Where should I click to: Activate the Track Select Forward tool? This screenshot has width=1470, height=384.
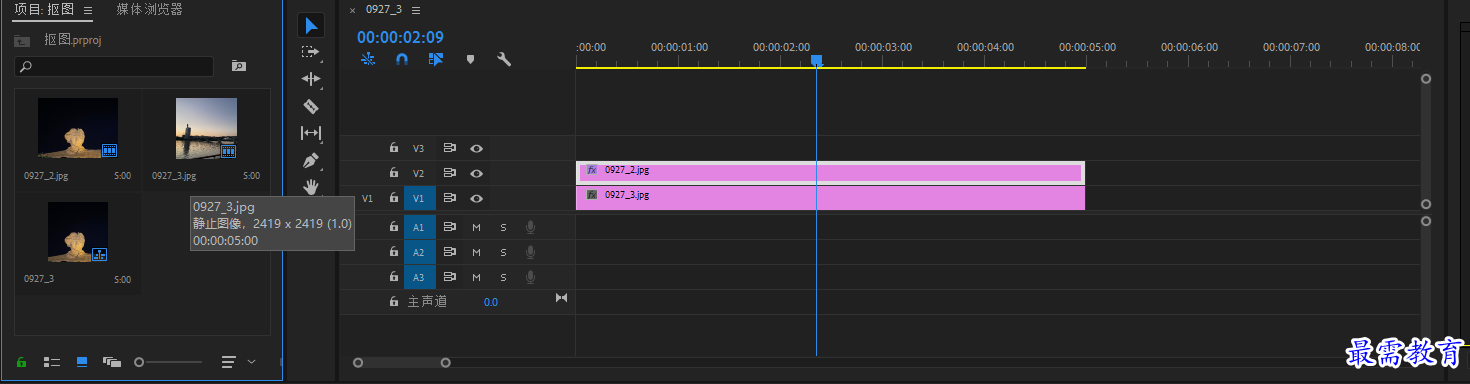click(x=310, y=52)
